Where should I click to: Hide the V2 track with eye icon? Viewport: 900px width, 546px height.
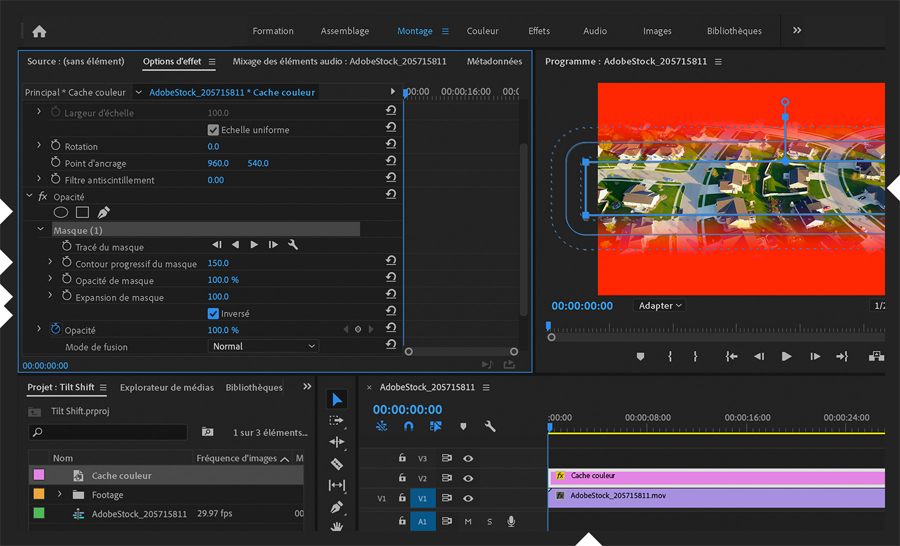pyautogui.click(x=468, y=478)
